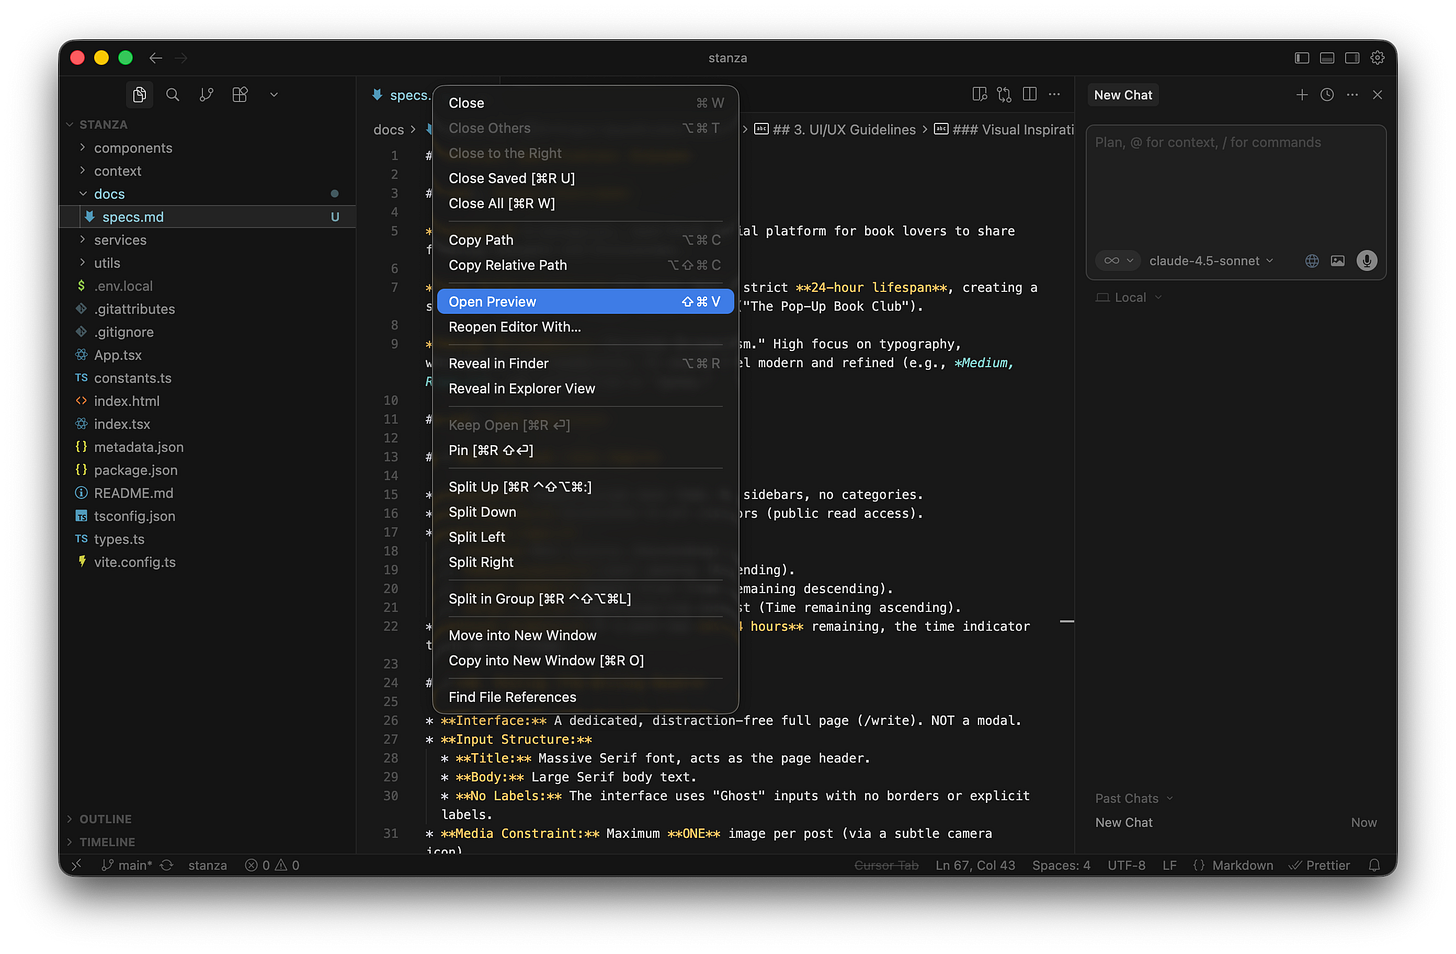Open the split editor icon in the toolbar

pos(1029,93)
